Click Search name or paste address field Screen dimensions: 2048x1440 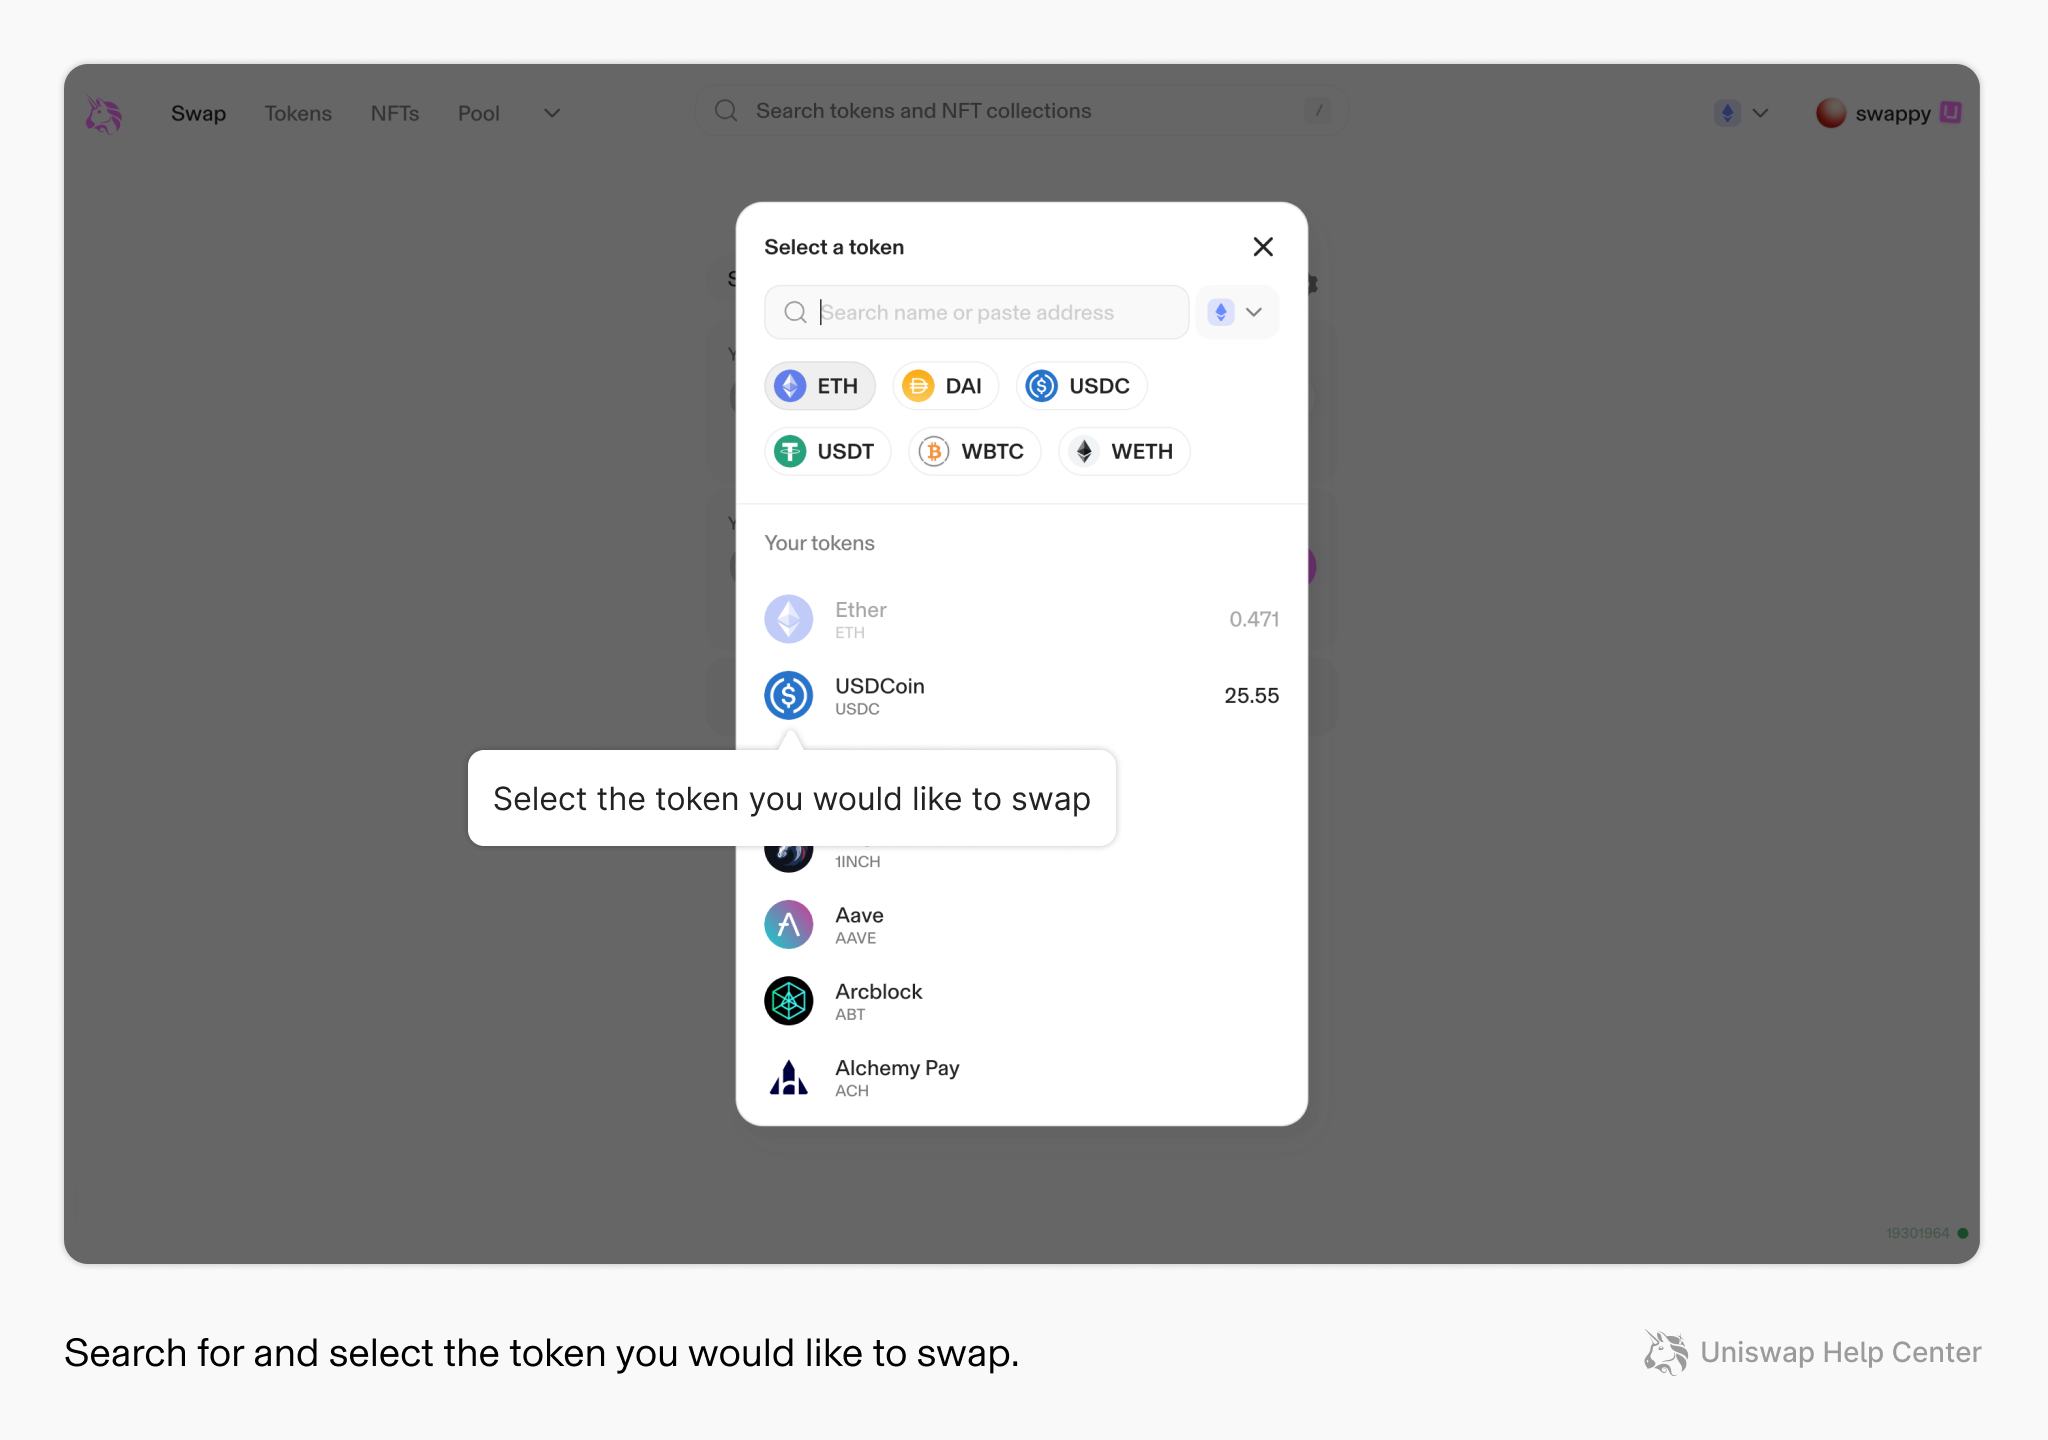[976, 312]
